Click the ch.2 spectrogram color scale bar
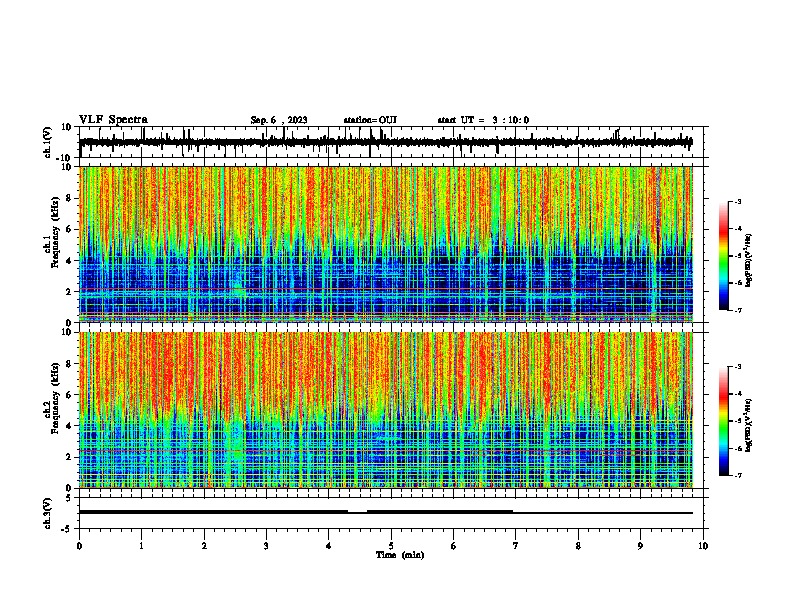 pos(724,421)
